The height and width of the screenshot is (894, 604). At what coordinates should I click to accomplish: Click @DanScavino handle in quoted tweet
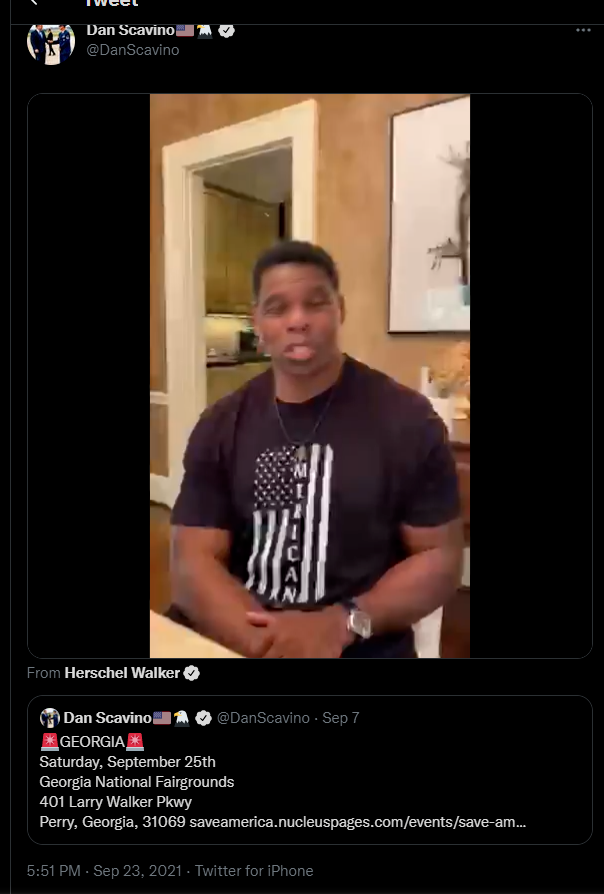tap(264, 718)
